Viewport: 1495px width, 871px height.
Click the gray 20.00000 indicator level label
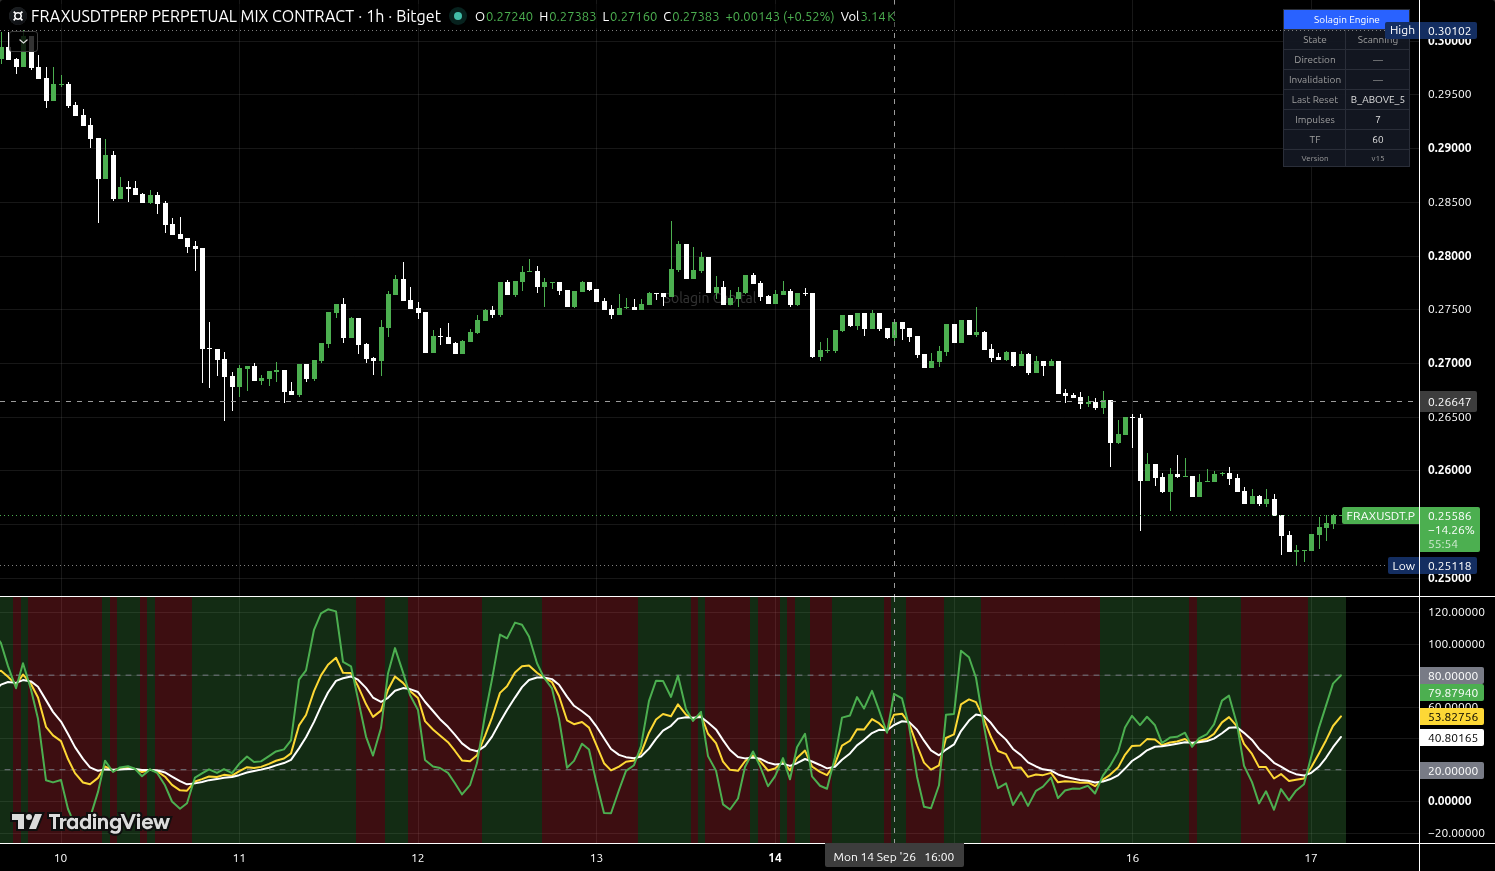tap(1452, 771)
